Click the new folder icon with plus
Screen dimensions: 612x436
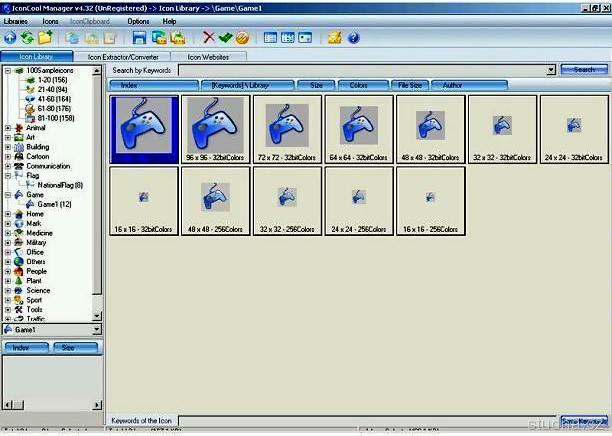tap(45, 38)
